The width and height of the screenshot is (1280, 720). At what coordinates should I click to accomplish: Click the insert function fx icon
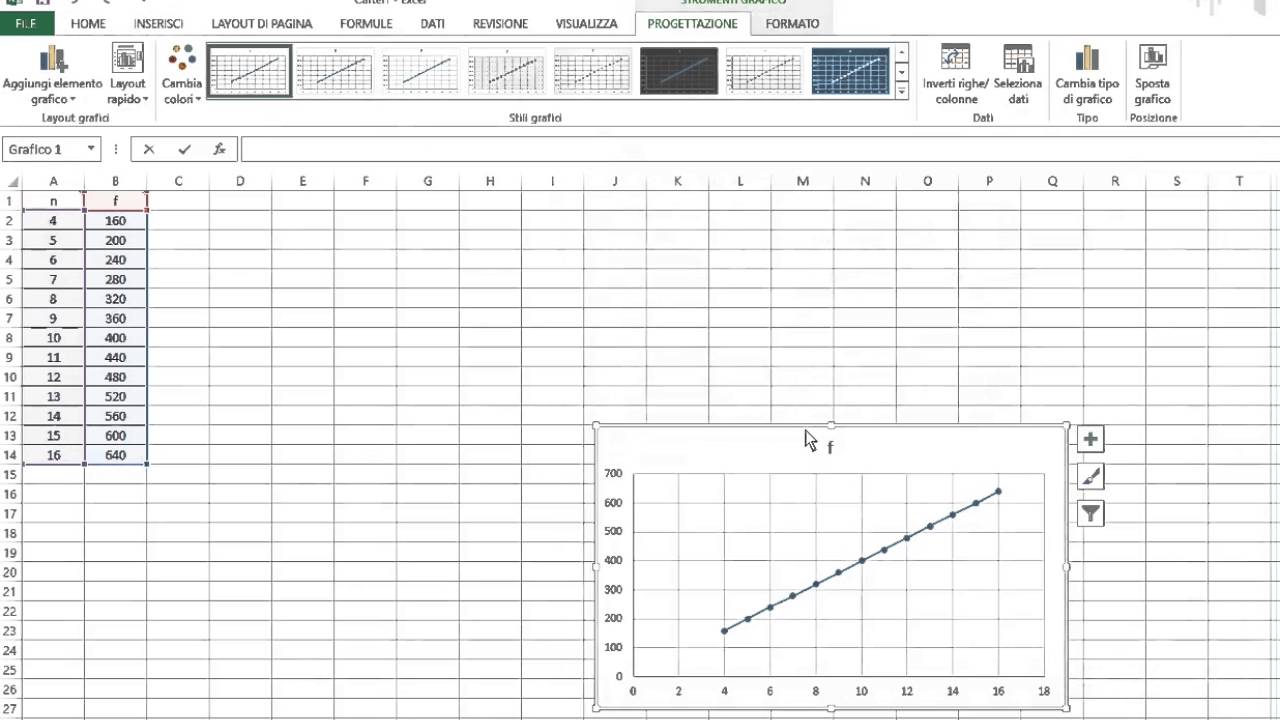click(x=219, y=149)
